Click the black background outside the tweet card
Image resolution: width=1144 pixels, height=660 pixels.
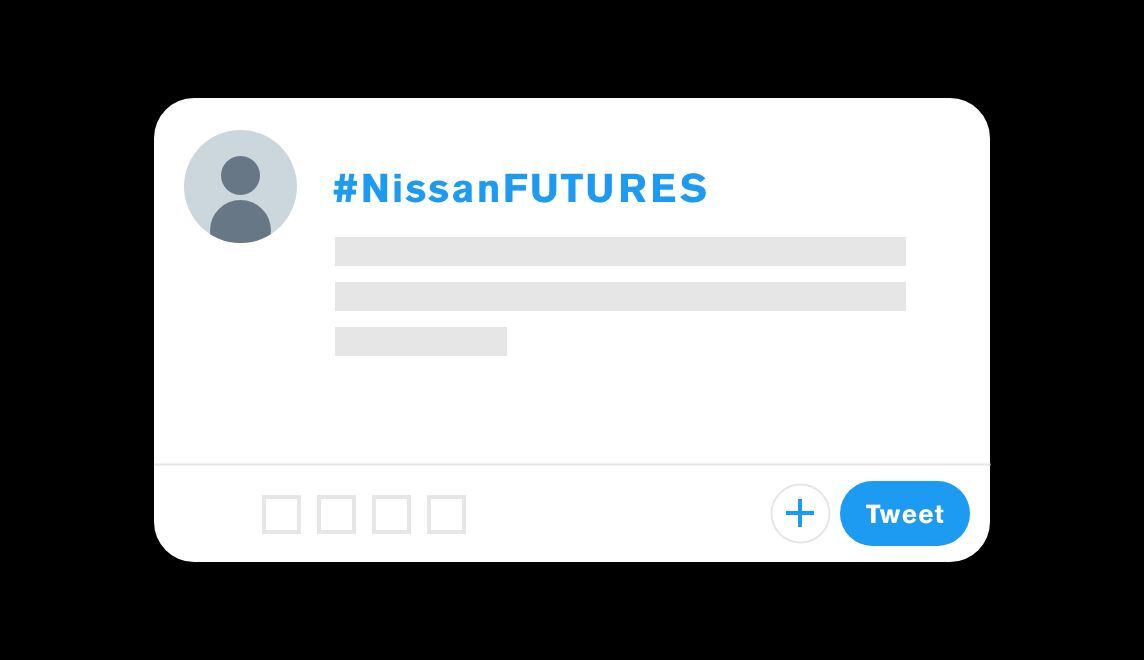[x=70, y=330]
